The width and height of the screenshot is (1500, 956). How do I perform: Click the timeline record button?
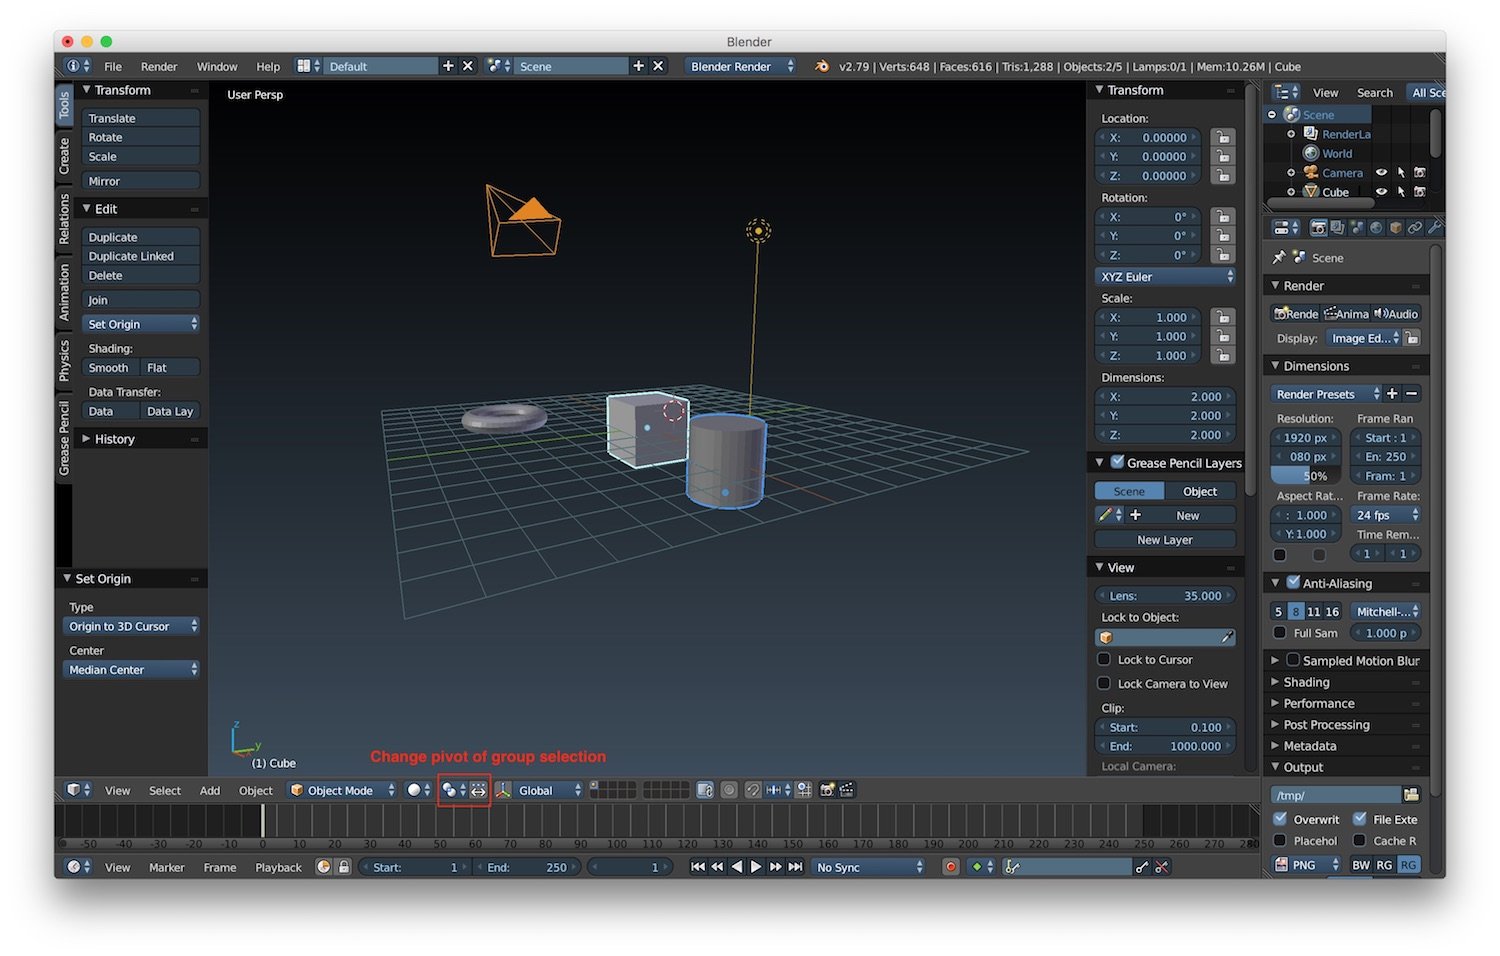(951, 867)
